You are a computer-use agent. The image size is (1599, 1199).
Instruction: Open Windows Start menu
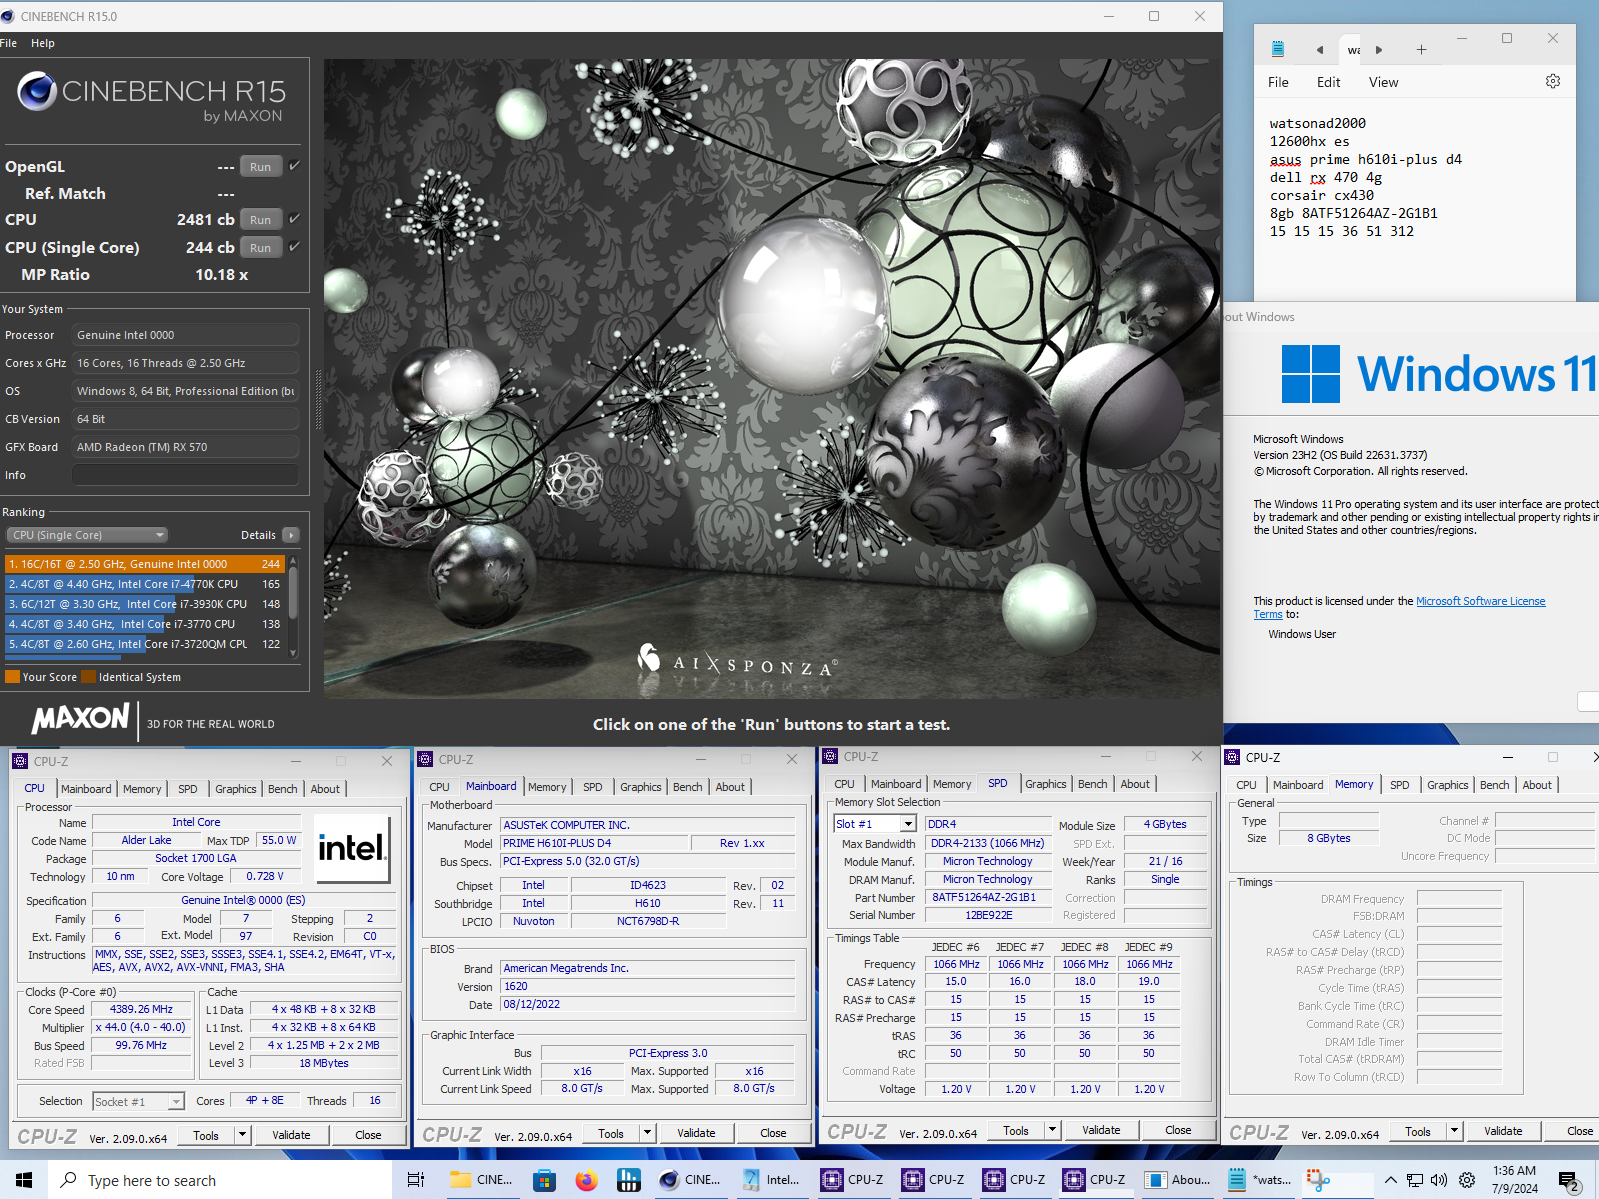[x=24, y=1180]
